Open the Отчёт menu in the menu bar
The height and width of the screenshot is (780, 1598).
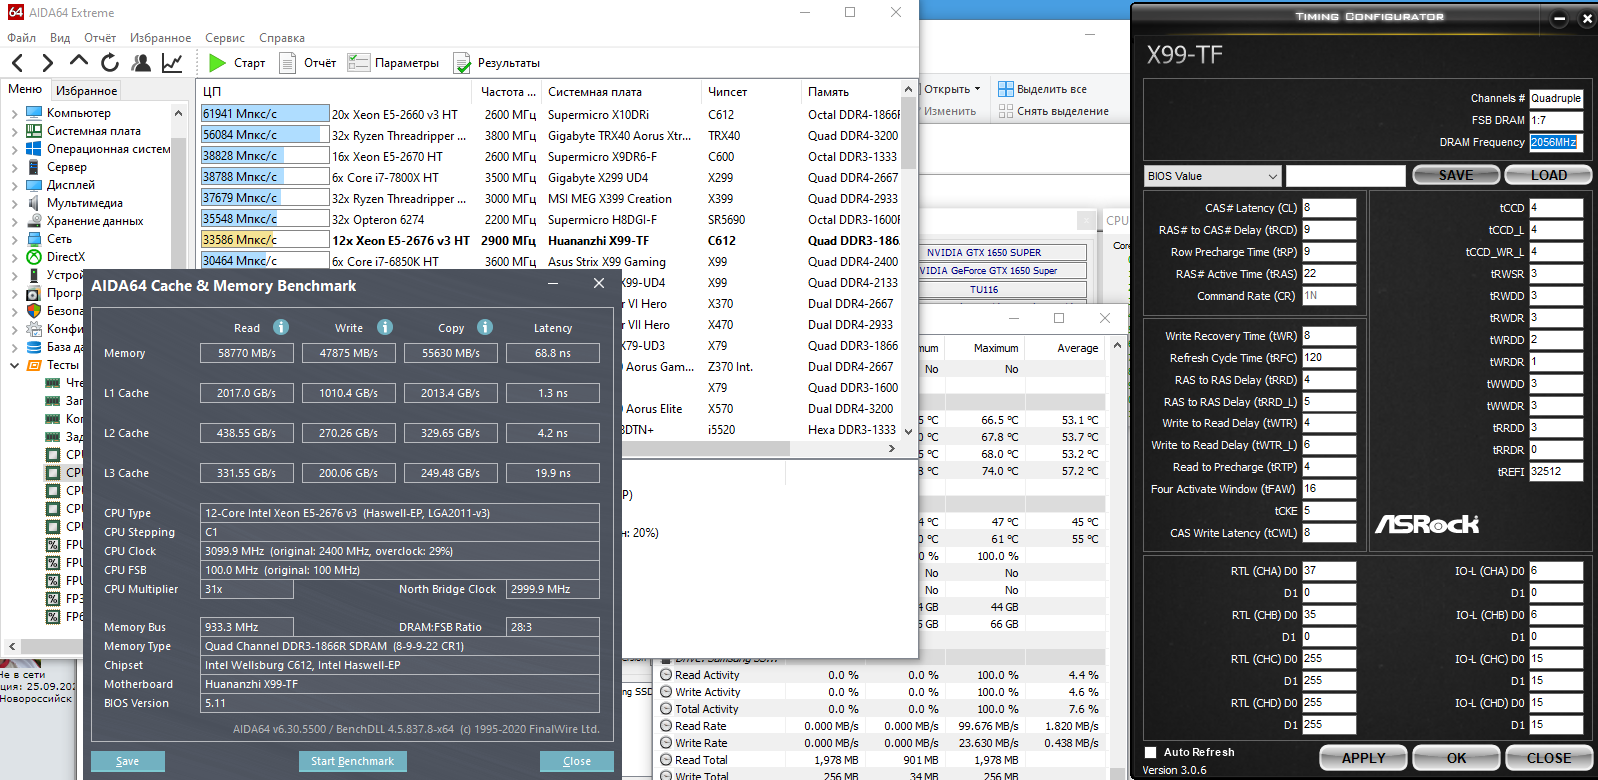100,38
